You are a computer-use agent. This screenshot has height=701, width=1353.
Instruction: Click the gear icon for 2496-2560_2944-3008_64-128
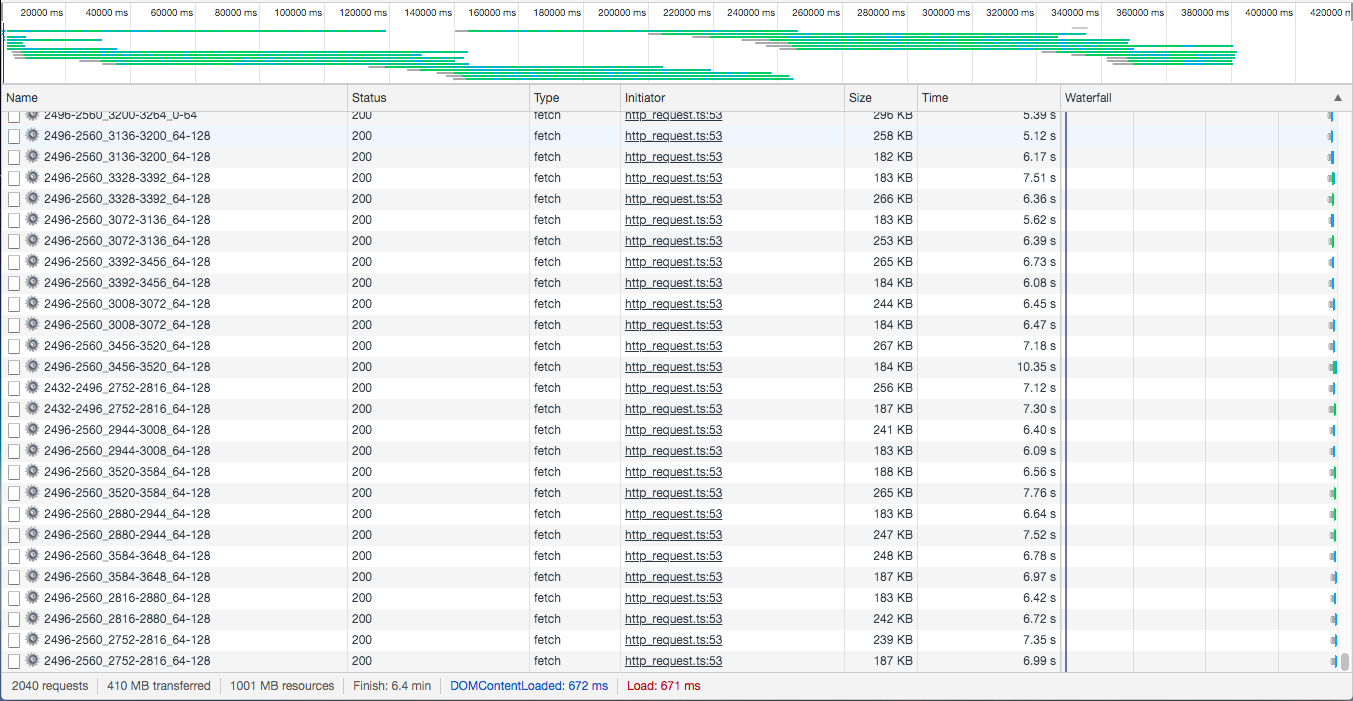click(32, 429)
